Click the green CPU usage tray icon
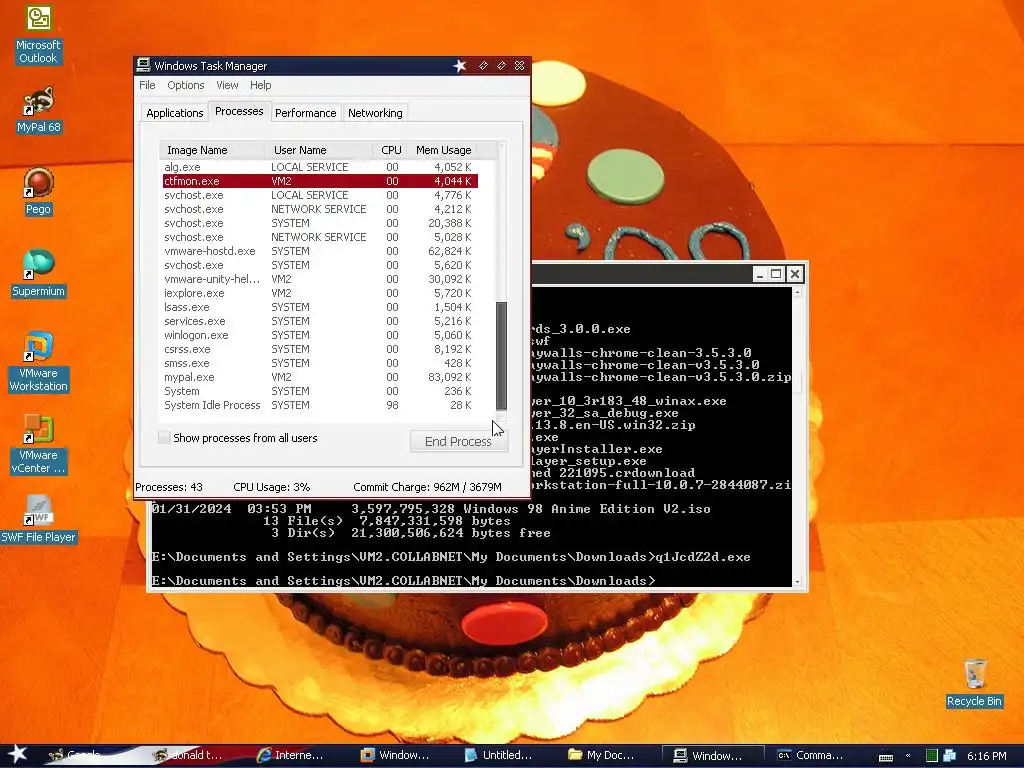The image size is (1024, 768). (x=931, y=756)
